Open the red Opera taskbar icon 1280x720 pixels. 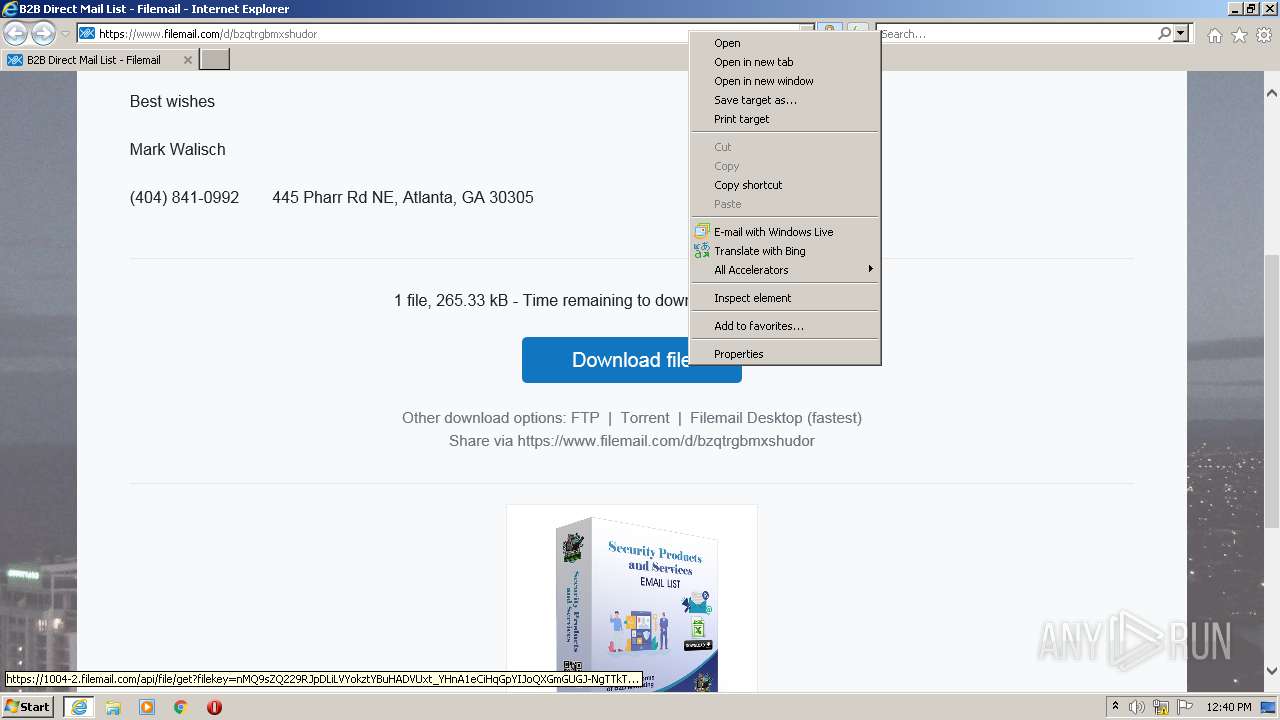tap(214, 707)
